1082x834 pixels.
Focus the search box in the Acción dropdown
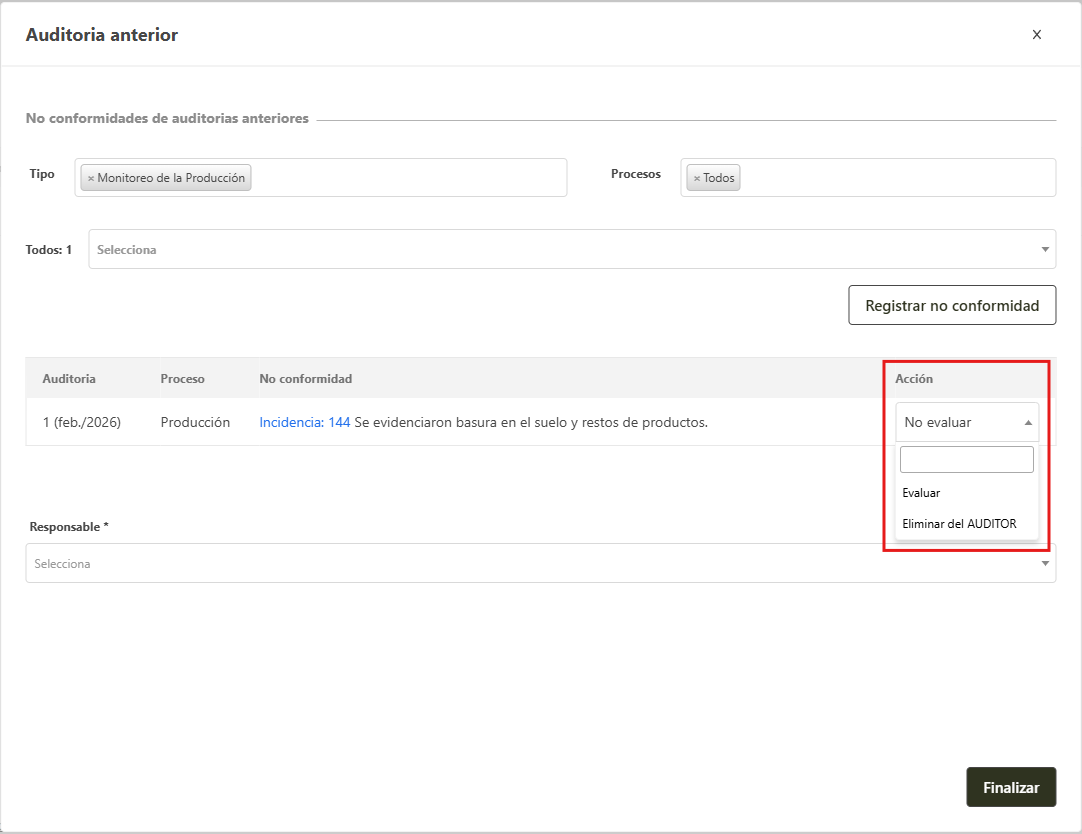coord(967,459)
